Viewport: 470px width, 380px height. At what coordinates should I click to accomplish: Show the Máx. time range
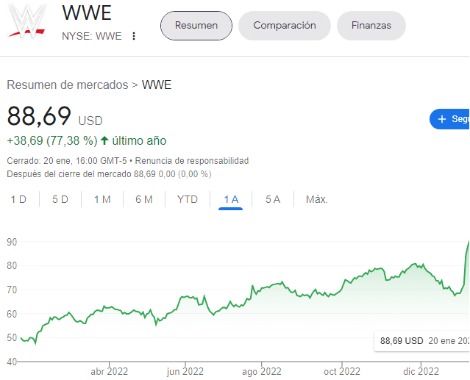pos(317,199)
